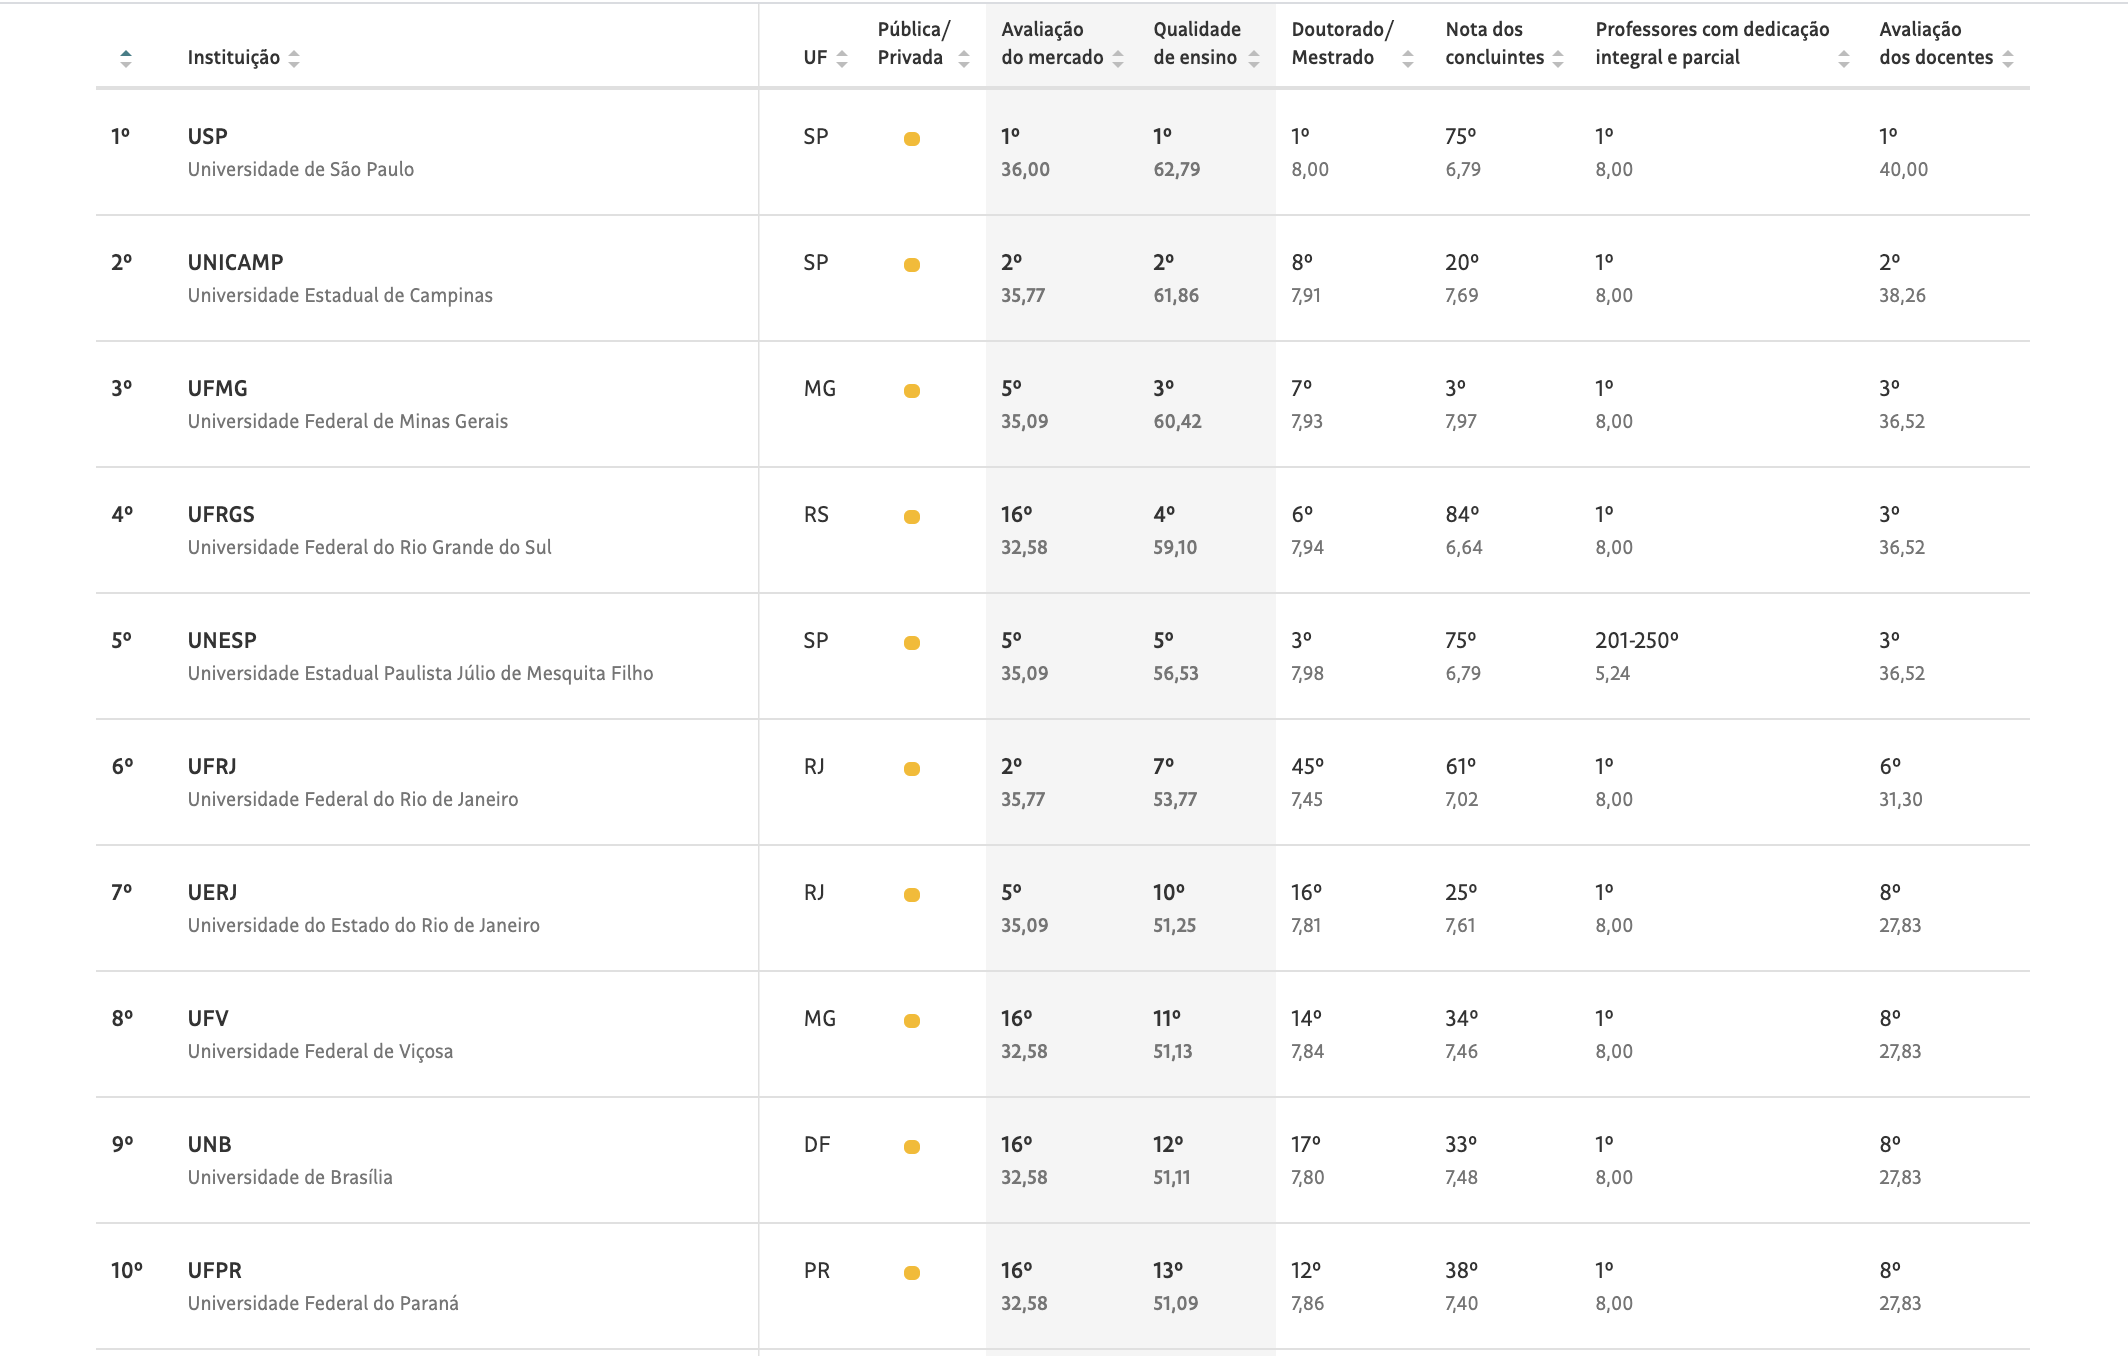
Task: Click the Instituição sort arrows
Action: (x=294, y=59)
